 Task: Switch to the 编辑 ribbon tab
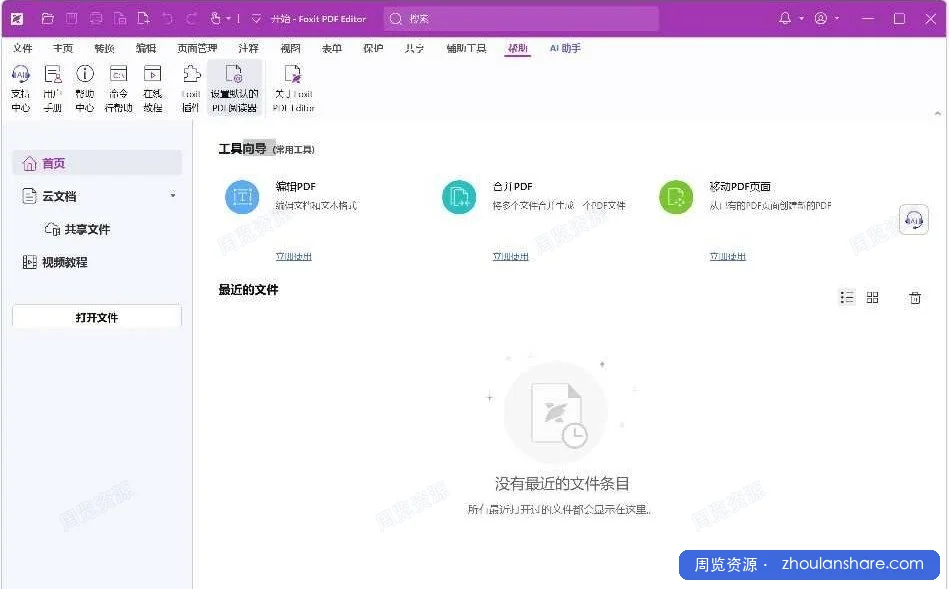tap(146, 48)
